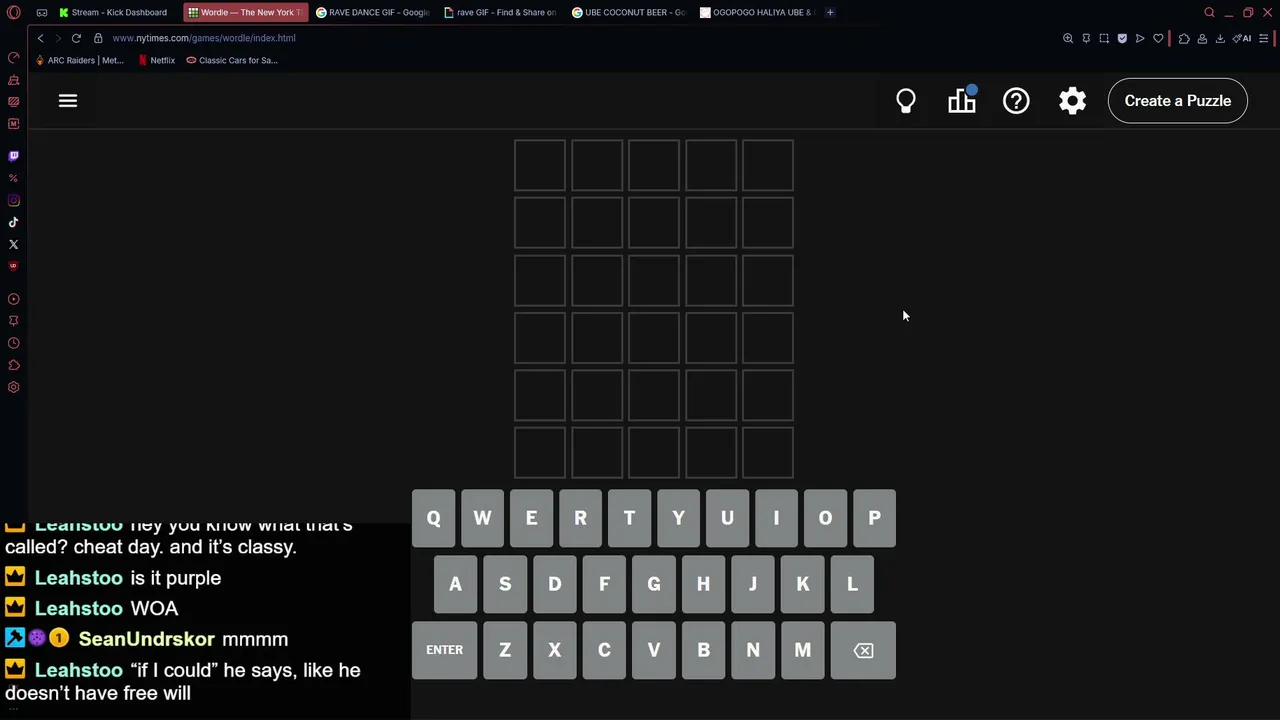This screenshot has width=1280, height=720.
Task: Open ARC Raiders bookmark
Action: point(80,60)
